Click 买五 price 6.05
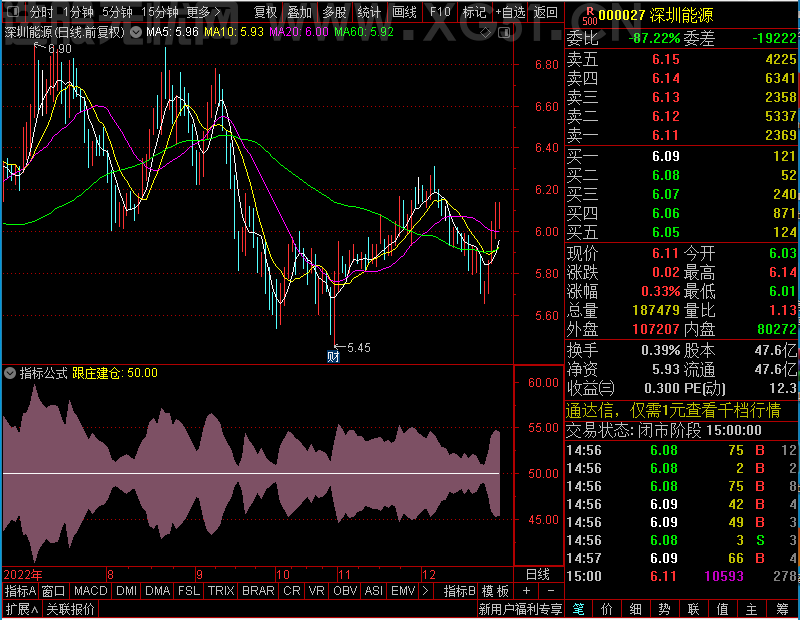800x620 pixels. 666,232
